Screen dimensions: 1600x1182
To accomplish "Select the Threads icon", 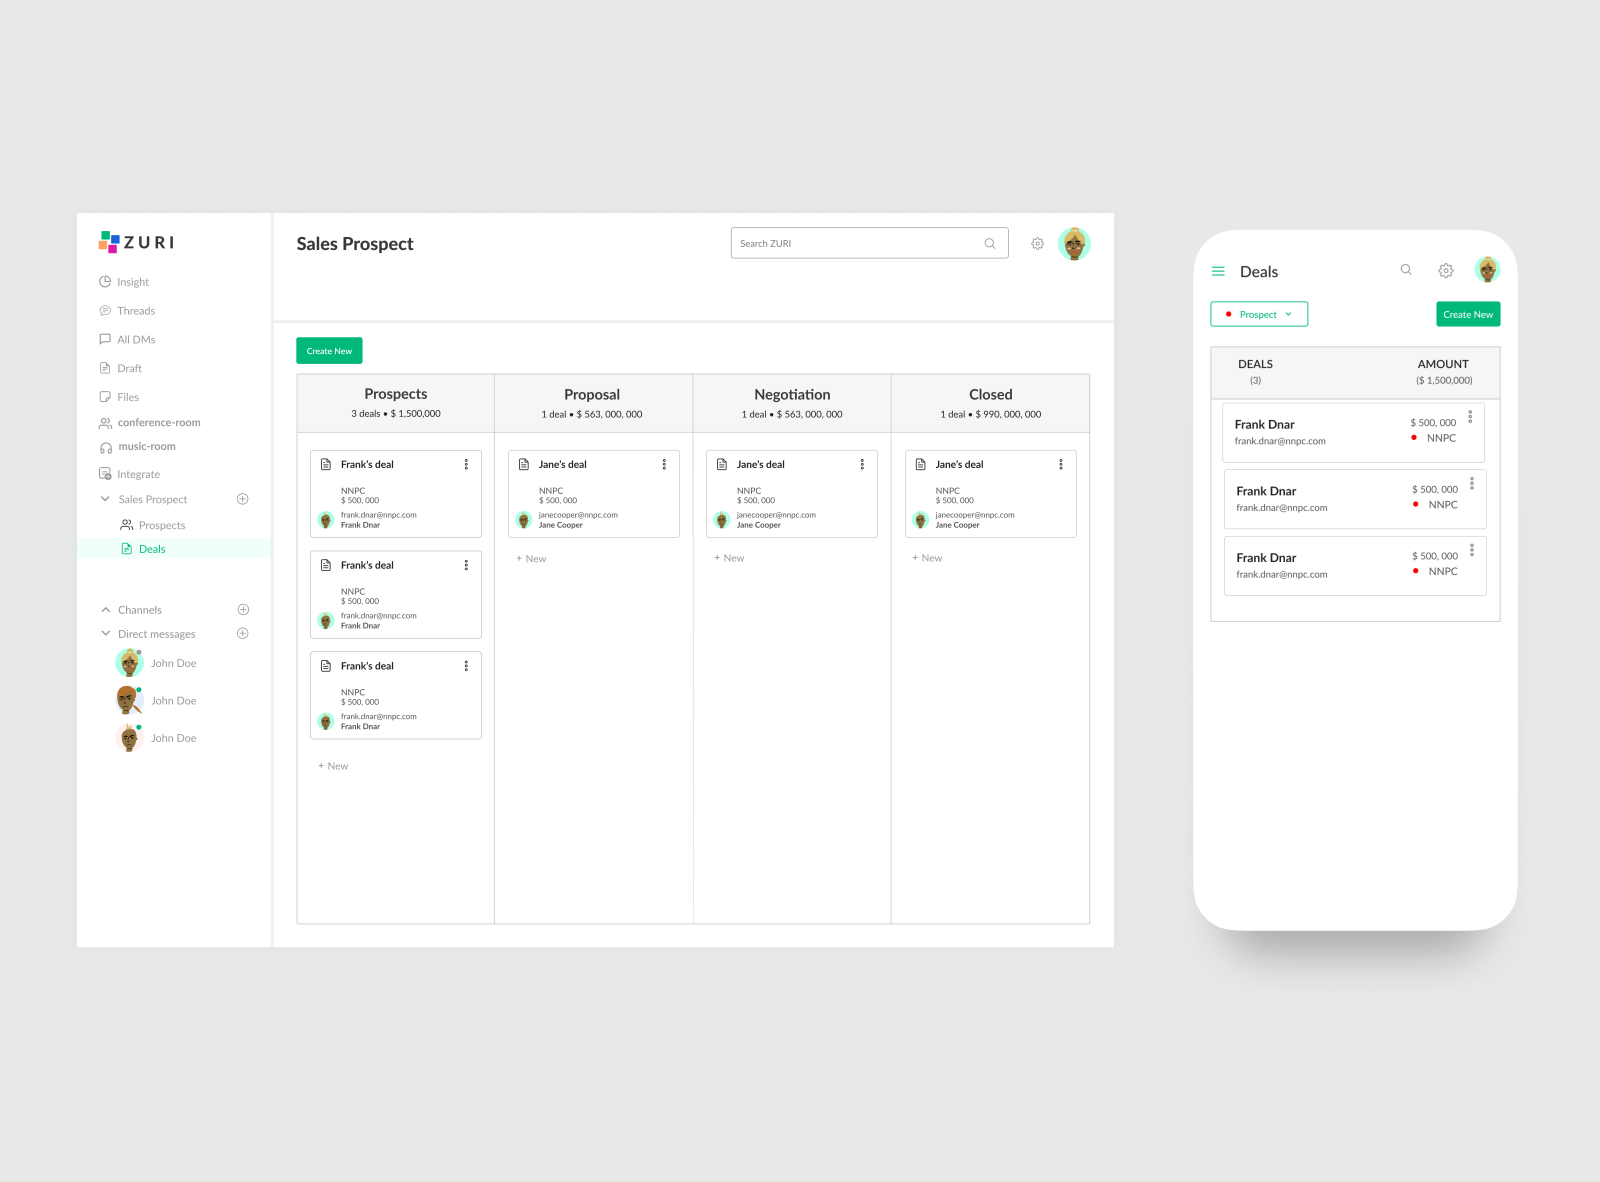I will pyautogui.click(x=107, y=310).
